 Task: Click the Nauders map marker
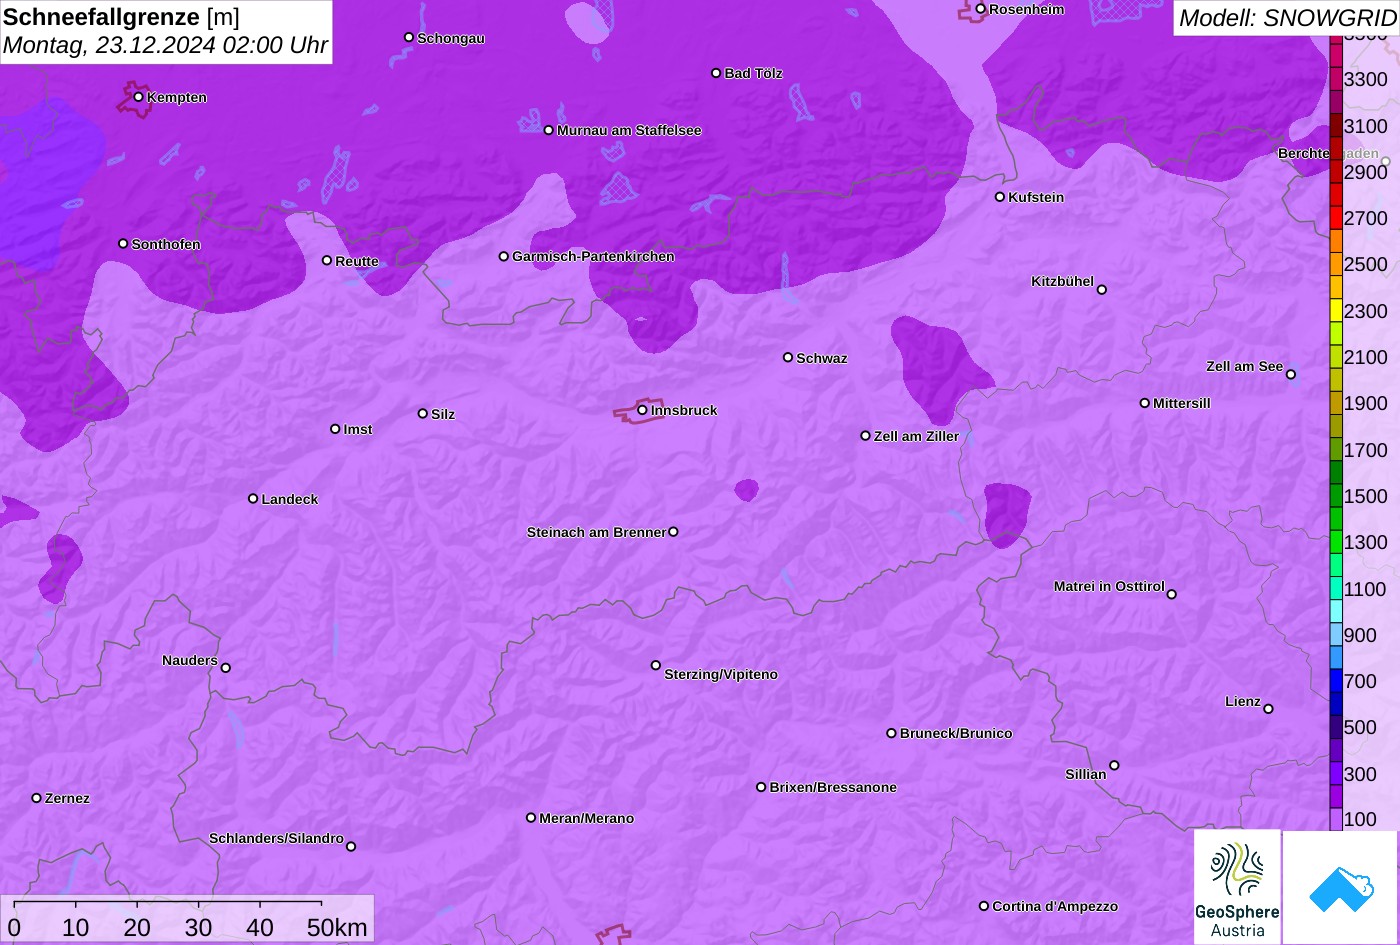pos(226,668)
